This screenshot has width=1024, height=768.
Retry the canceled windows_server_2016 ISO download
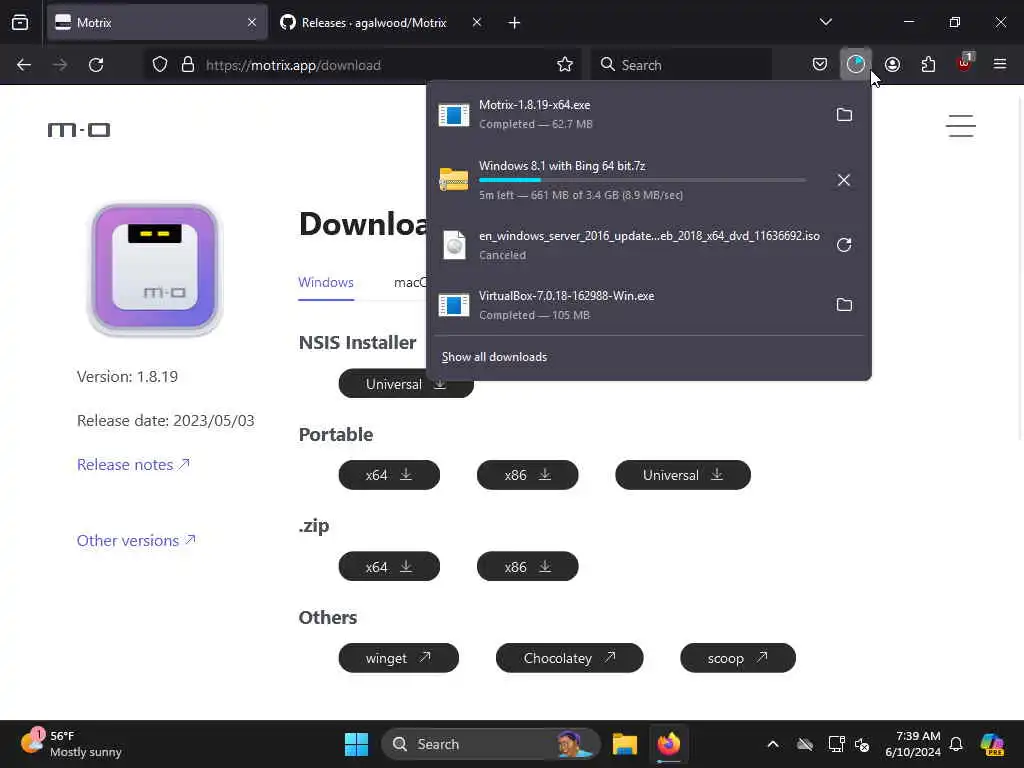[844, 245]
